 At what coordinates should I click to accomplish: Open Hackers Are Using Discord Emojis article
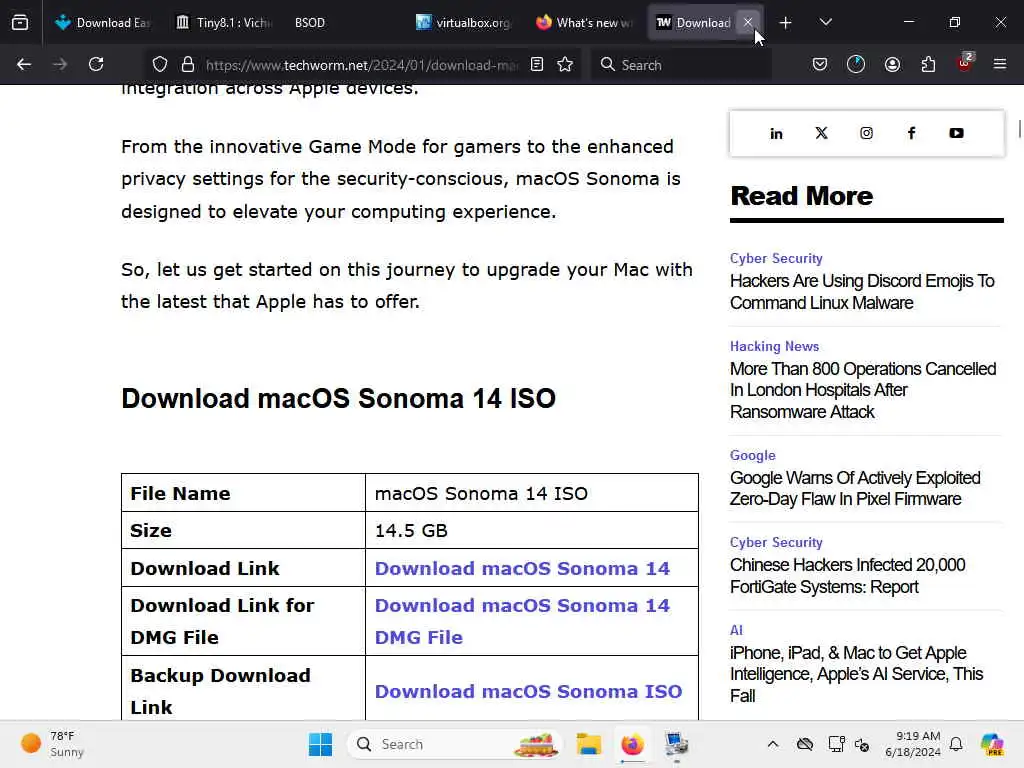(862, 292)
